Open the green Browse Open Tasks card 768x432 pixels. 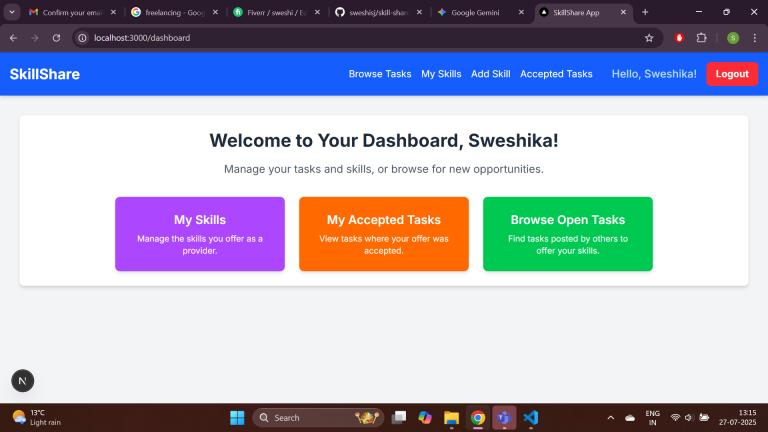coord(567,233)
